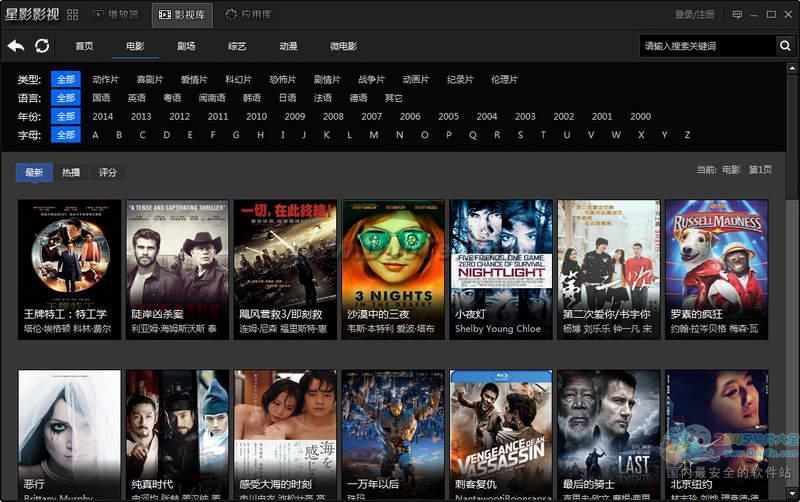
Task: Switch to the 播放器 tab
Action: coord(116,14)
